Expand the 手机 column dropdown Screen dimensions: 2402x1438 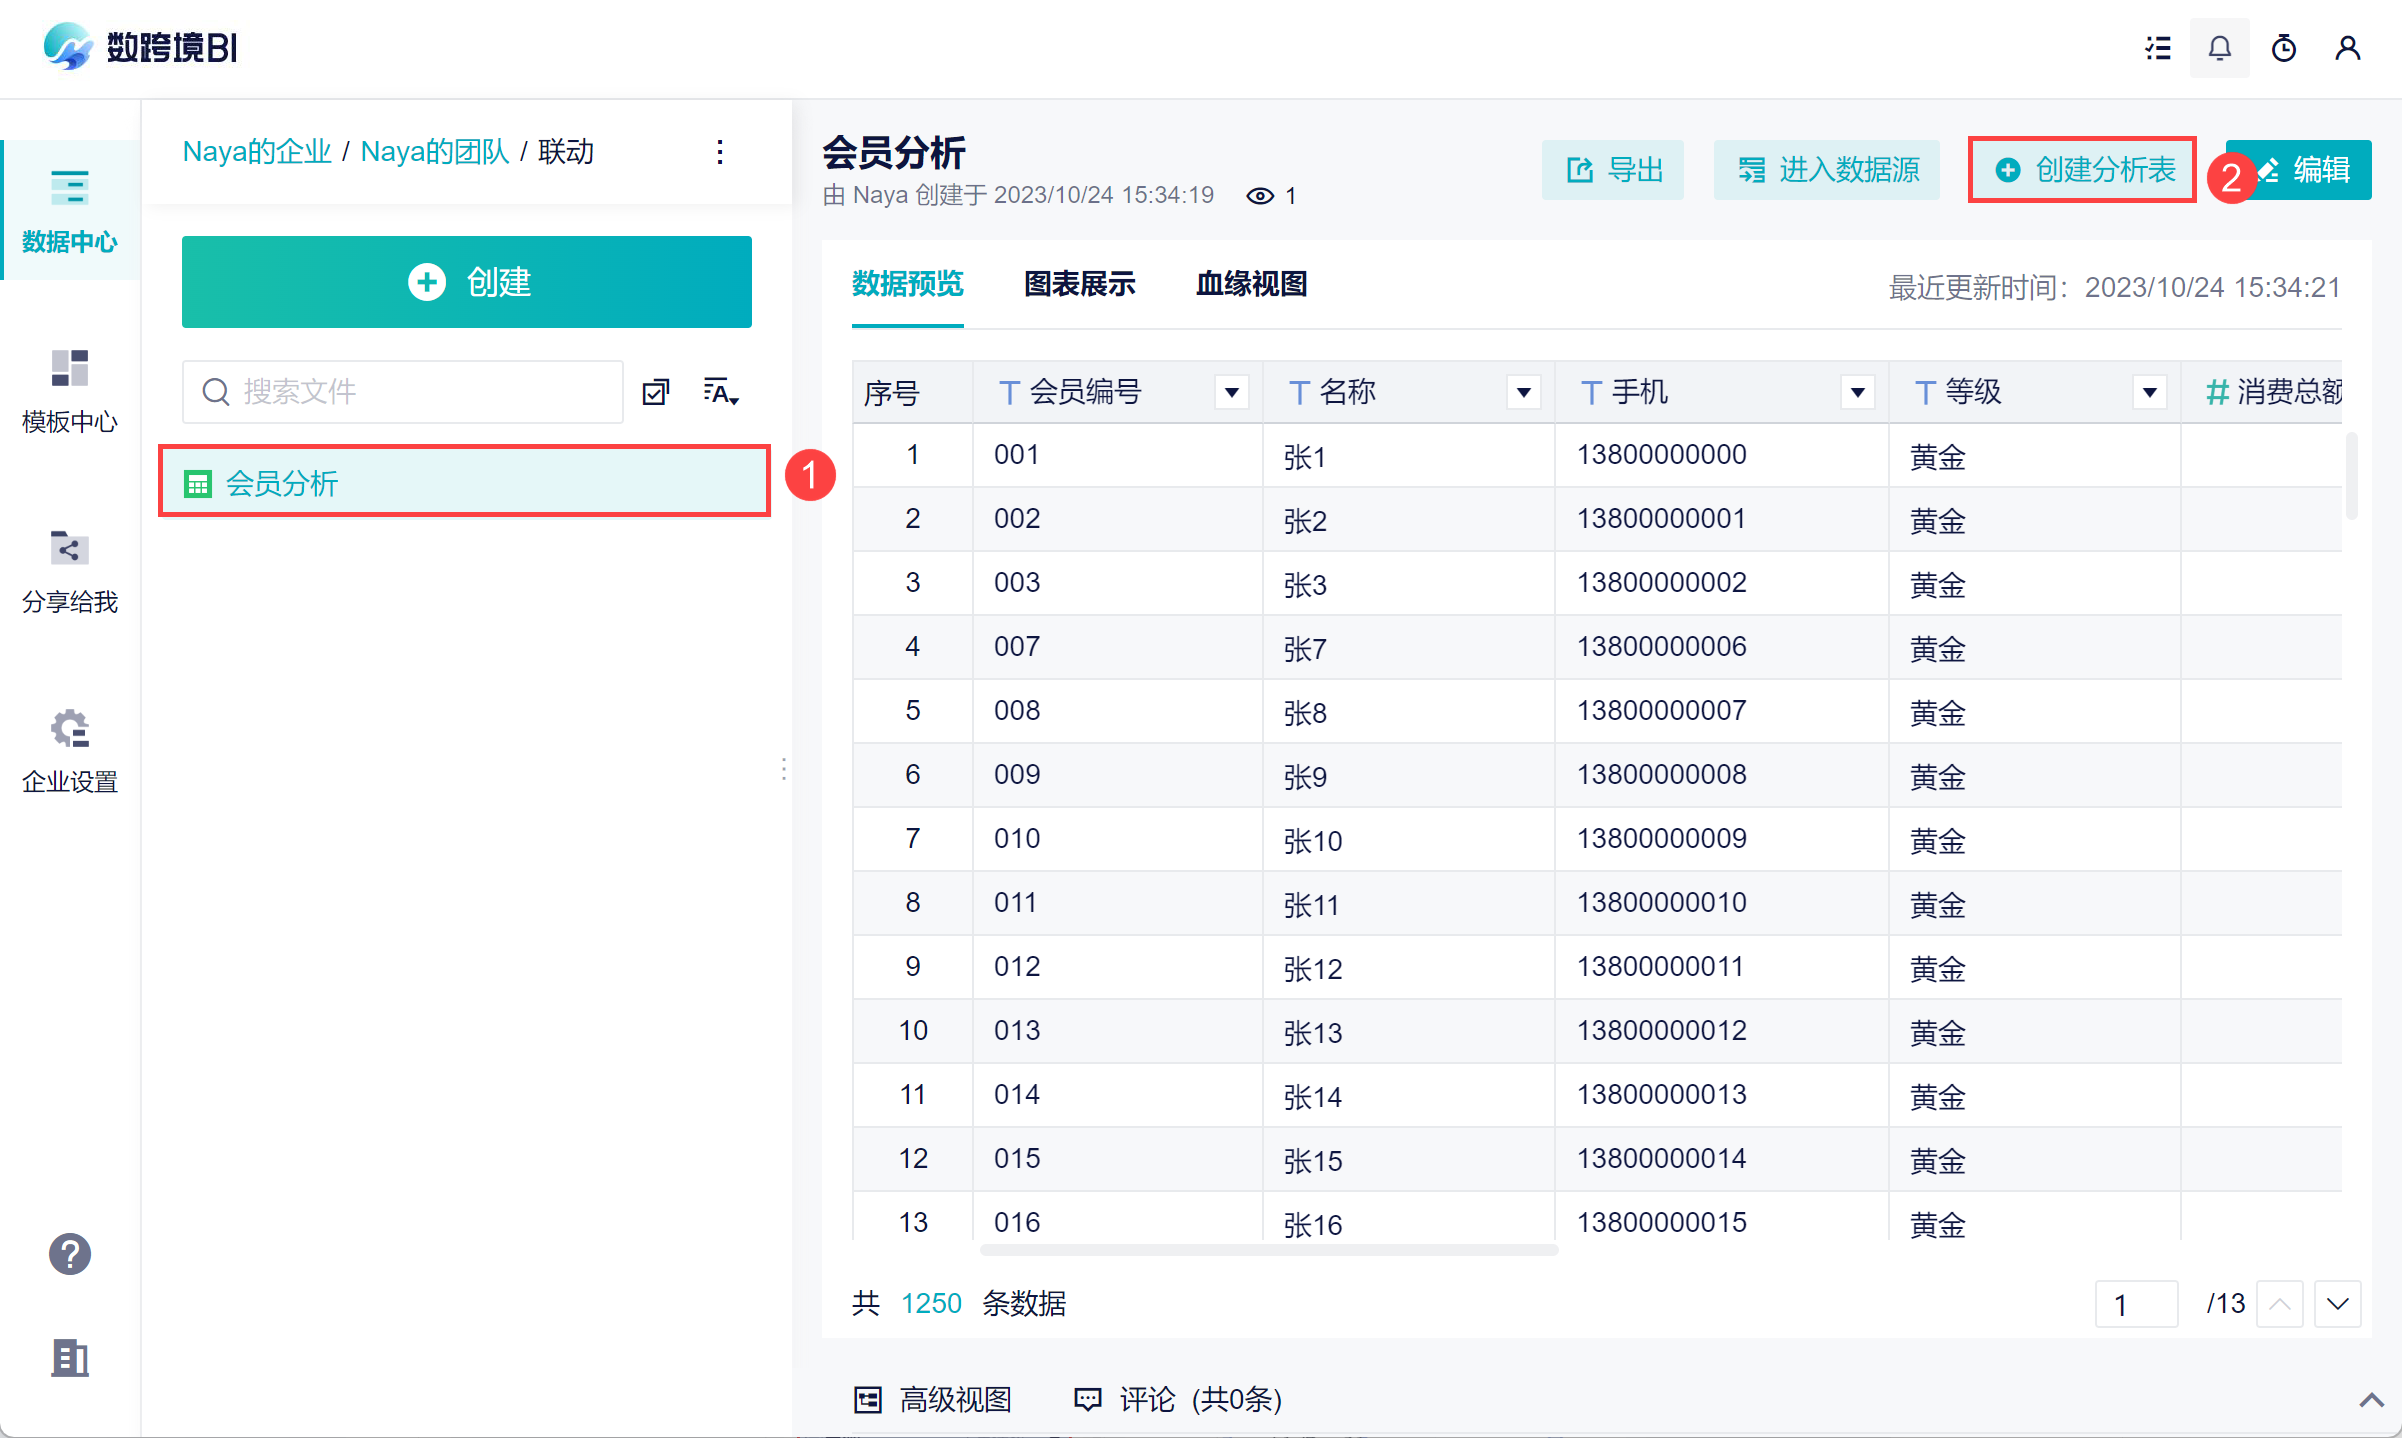click(1857, 392)
